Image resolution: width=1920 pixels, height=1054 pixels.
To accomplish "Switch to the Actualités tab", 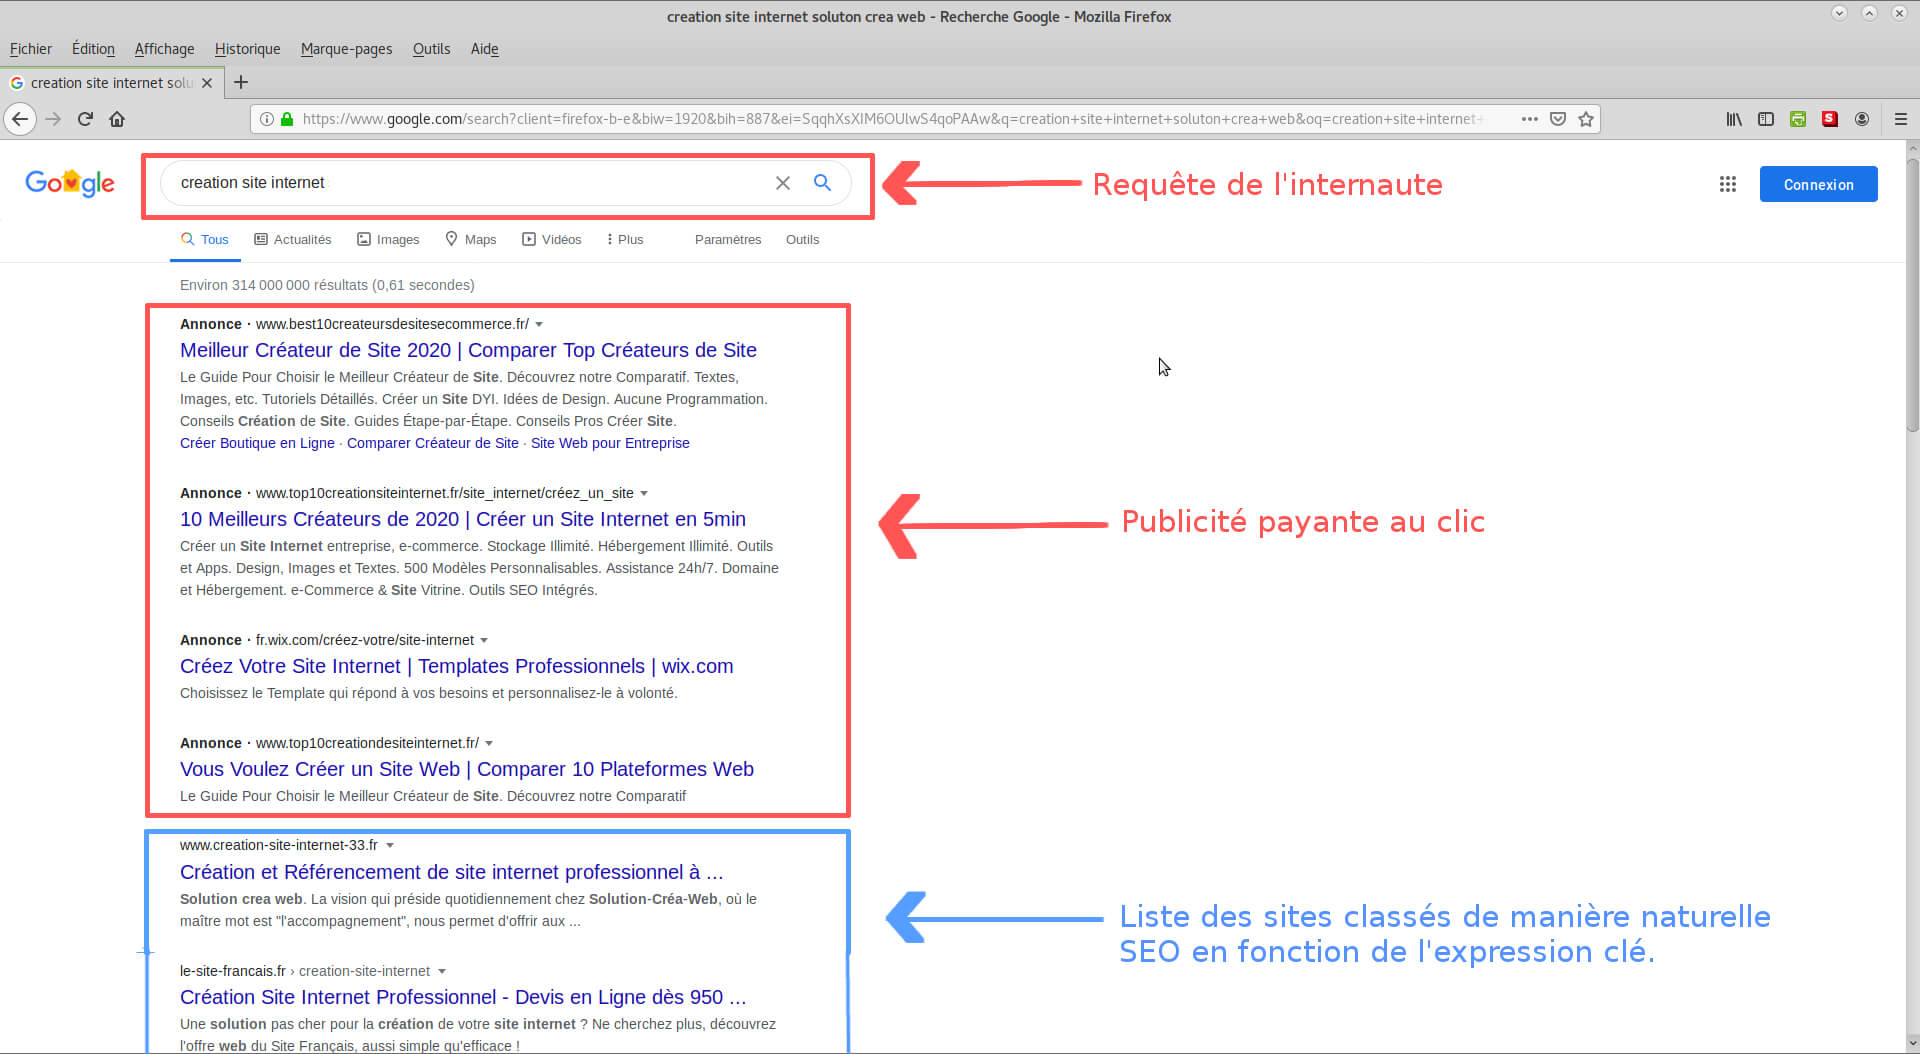I will pyautogui.click(x=293, y=240).
